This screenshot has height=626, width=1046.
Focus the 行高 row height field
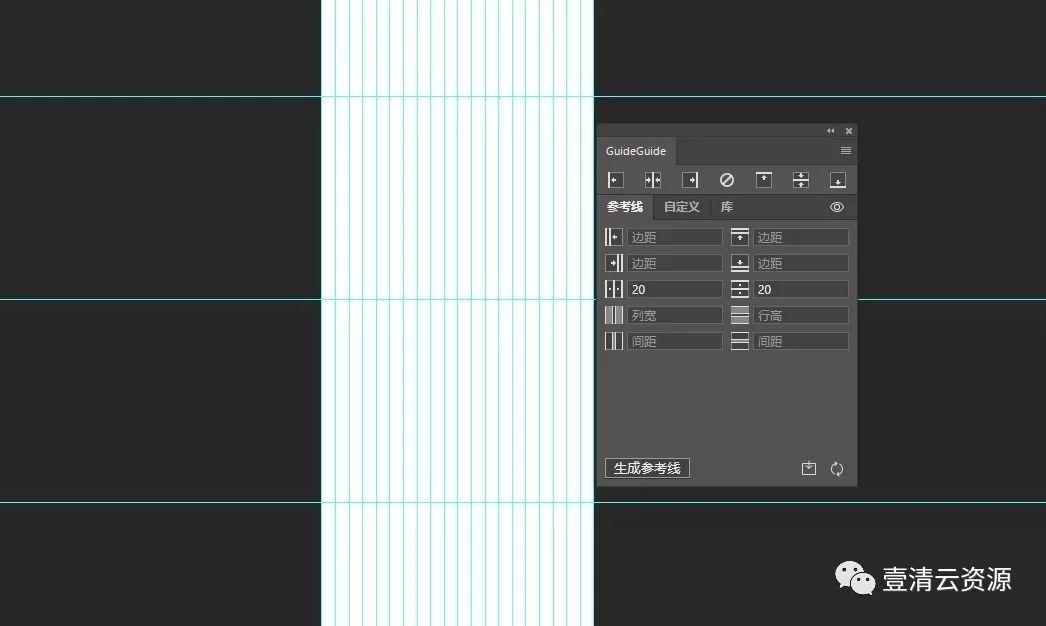[x=801, y=315]
